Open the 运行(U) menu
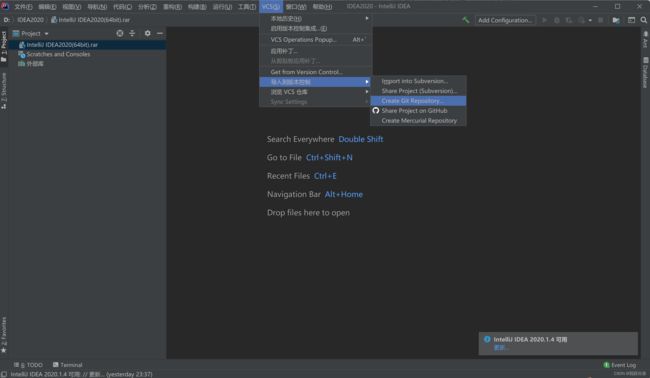This screenshot has width=650, height=378. pyautogui.click(x=222, y=7)
